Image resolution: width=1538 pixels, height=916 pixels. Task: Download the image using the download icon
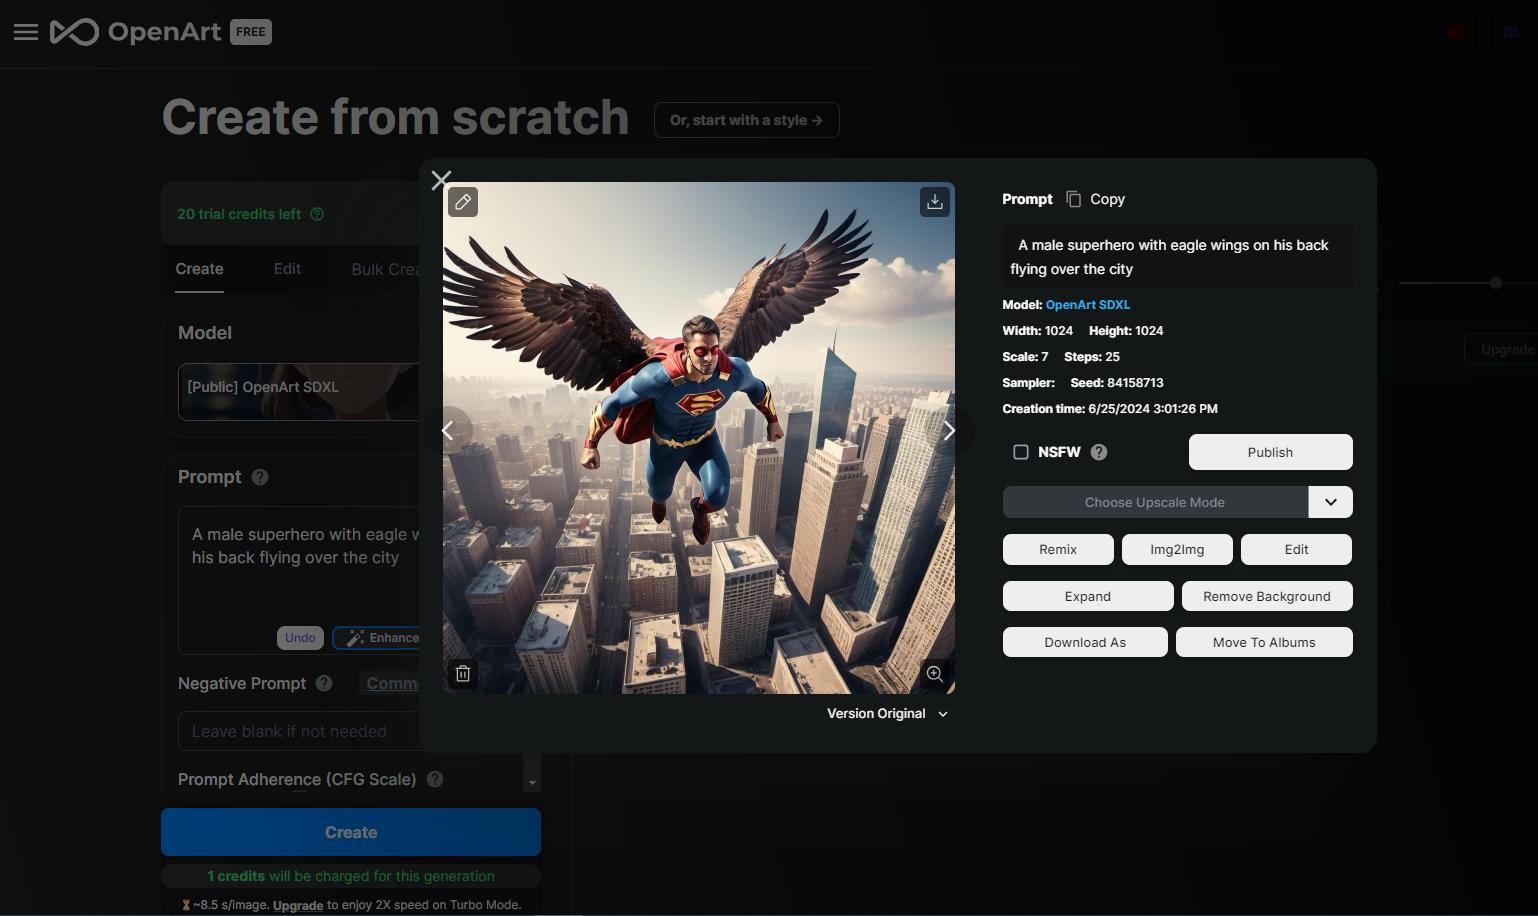tap(934, 202)
